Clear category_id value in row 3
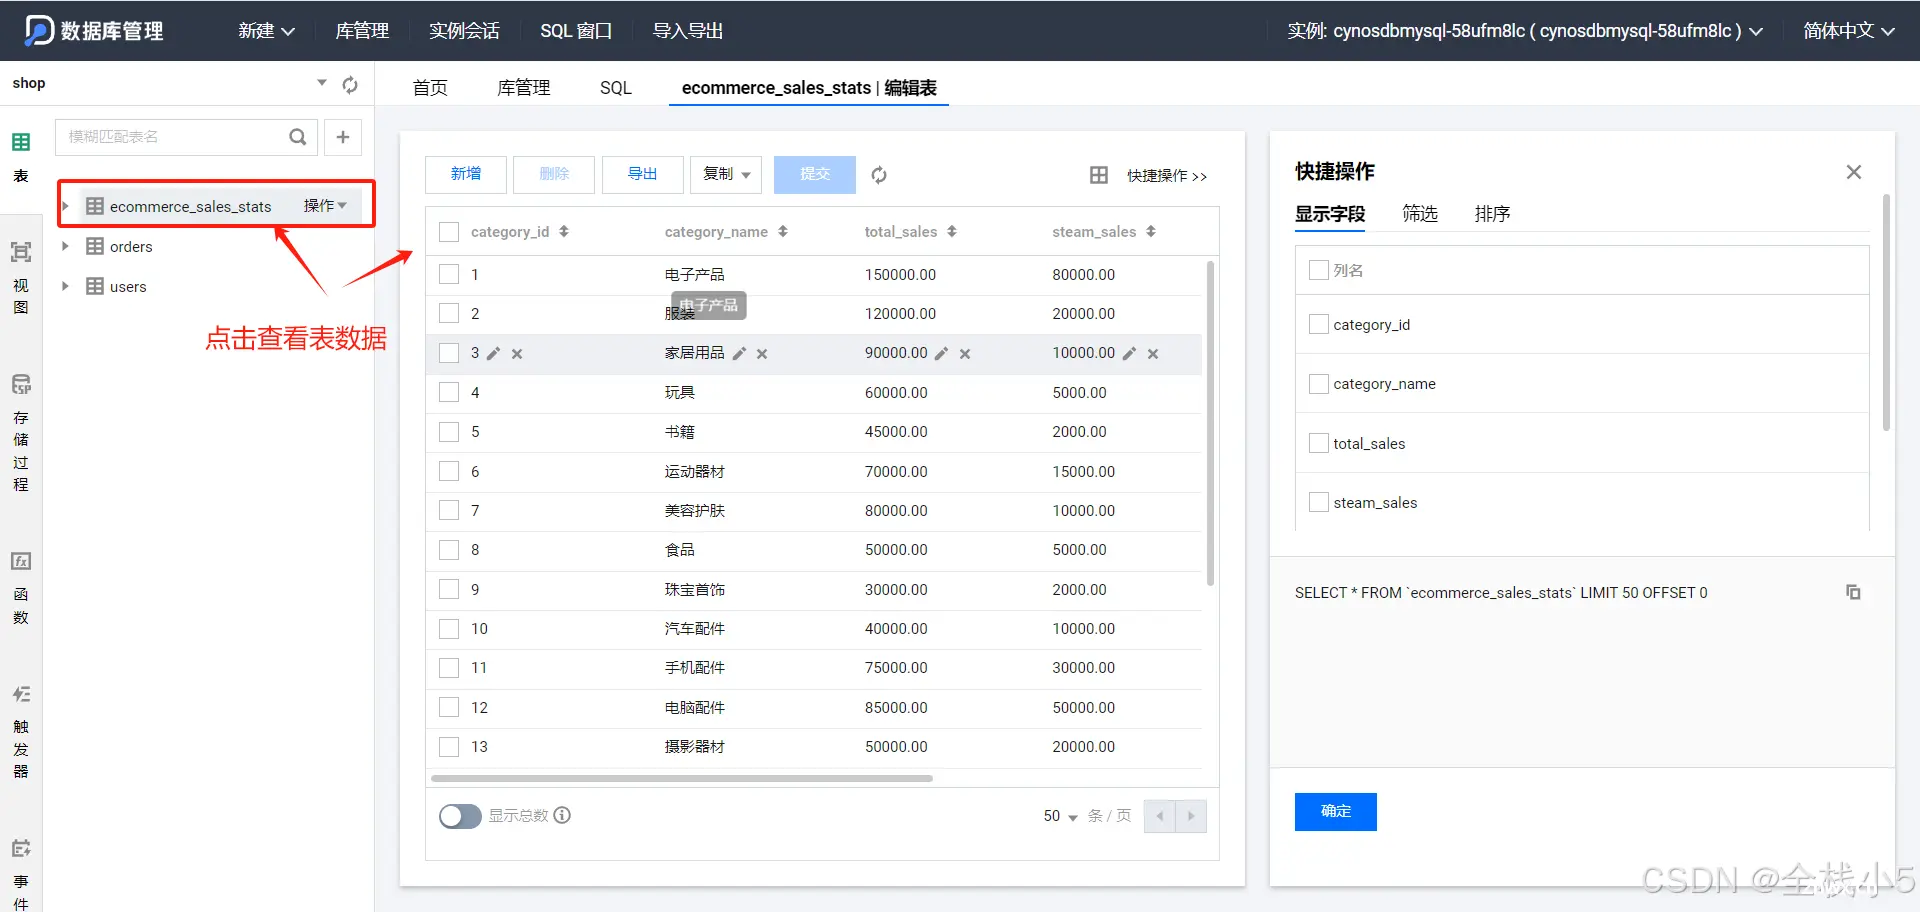 [517, 354]
